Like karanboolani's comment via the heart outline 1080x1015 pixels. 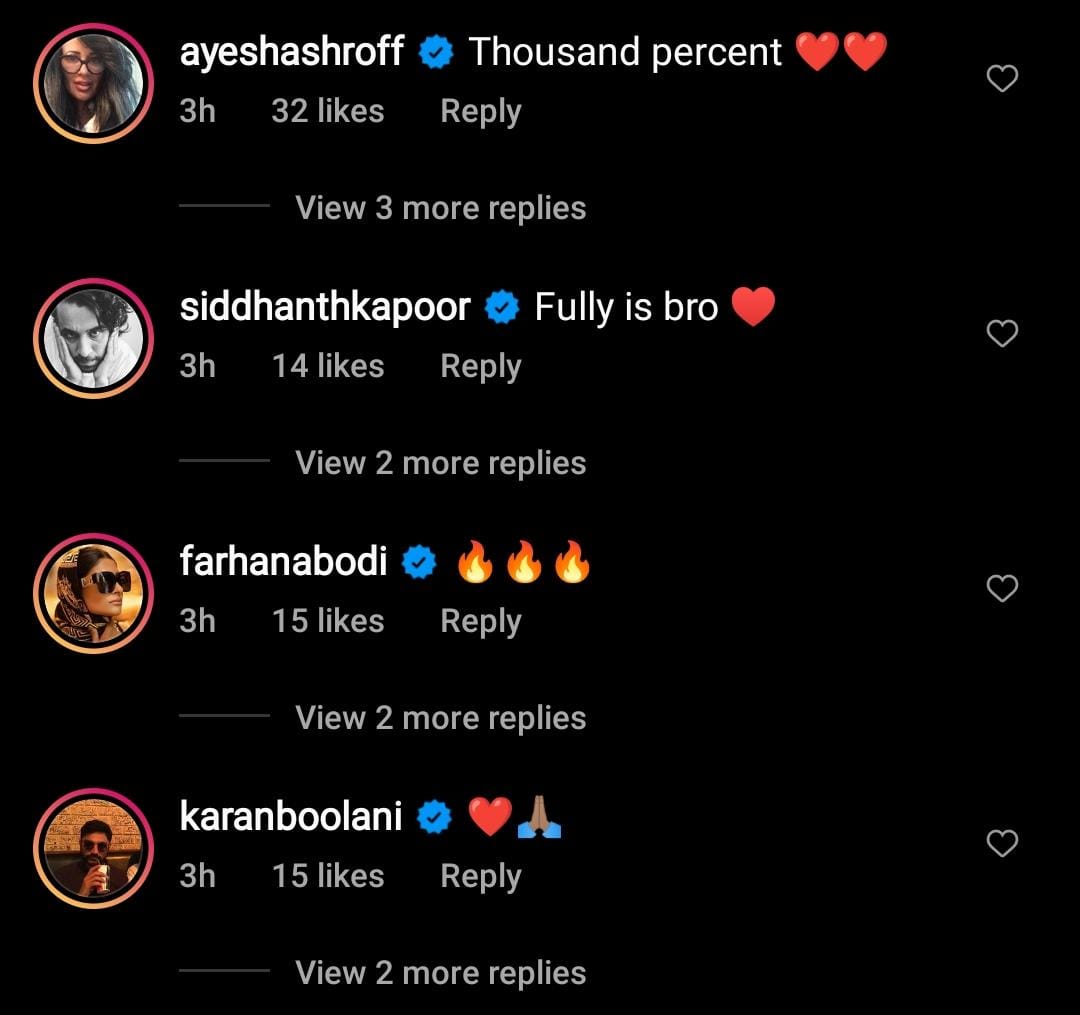click(x=1002, y=843)
